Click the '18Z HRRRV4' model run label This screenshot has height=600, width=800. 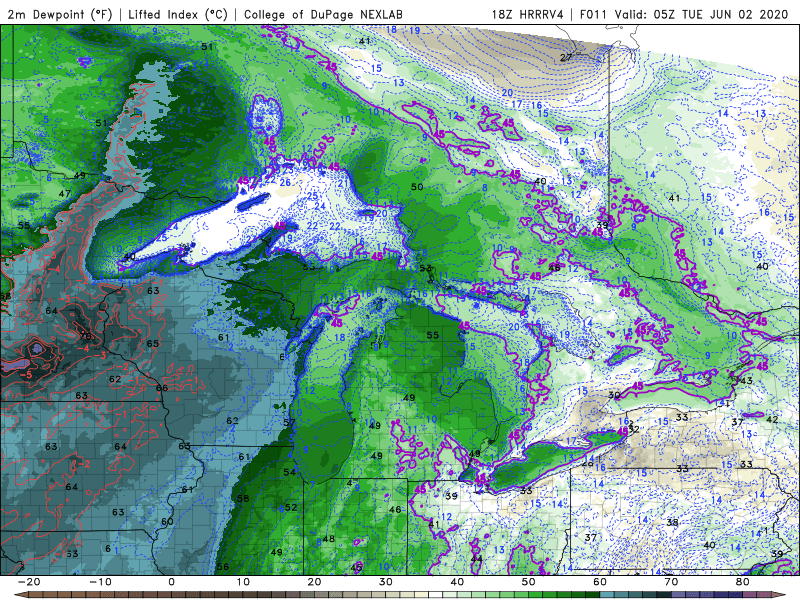point(528,15)
